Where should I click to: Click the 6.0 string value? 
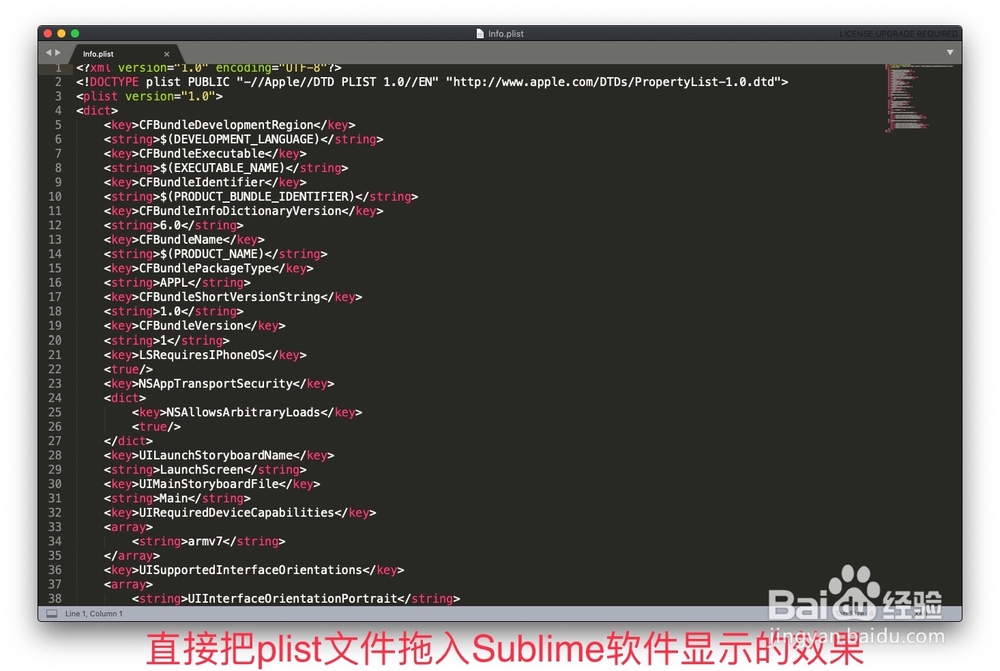point(170,225)
